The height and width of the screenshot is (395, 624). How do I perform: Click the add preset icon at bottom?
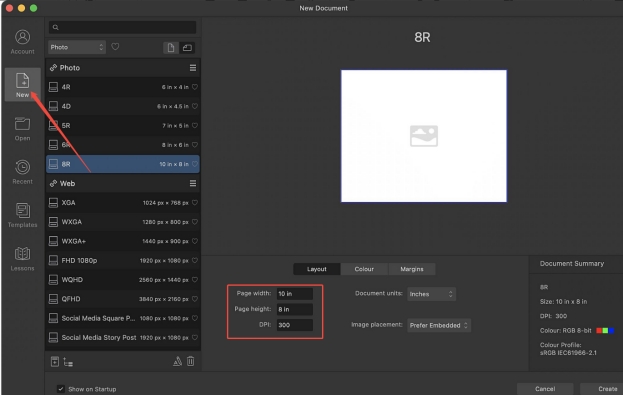tap(55, 362)
